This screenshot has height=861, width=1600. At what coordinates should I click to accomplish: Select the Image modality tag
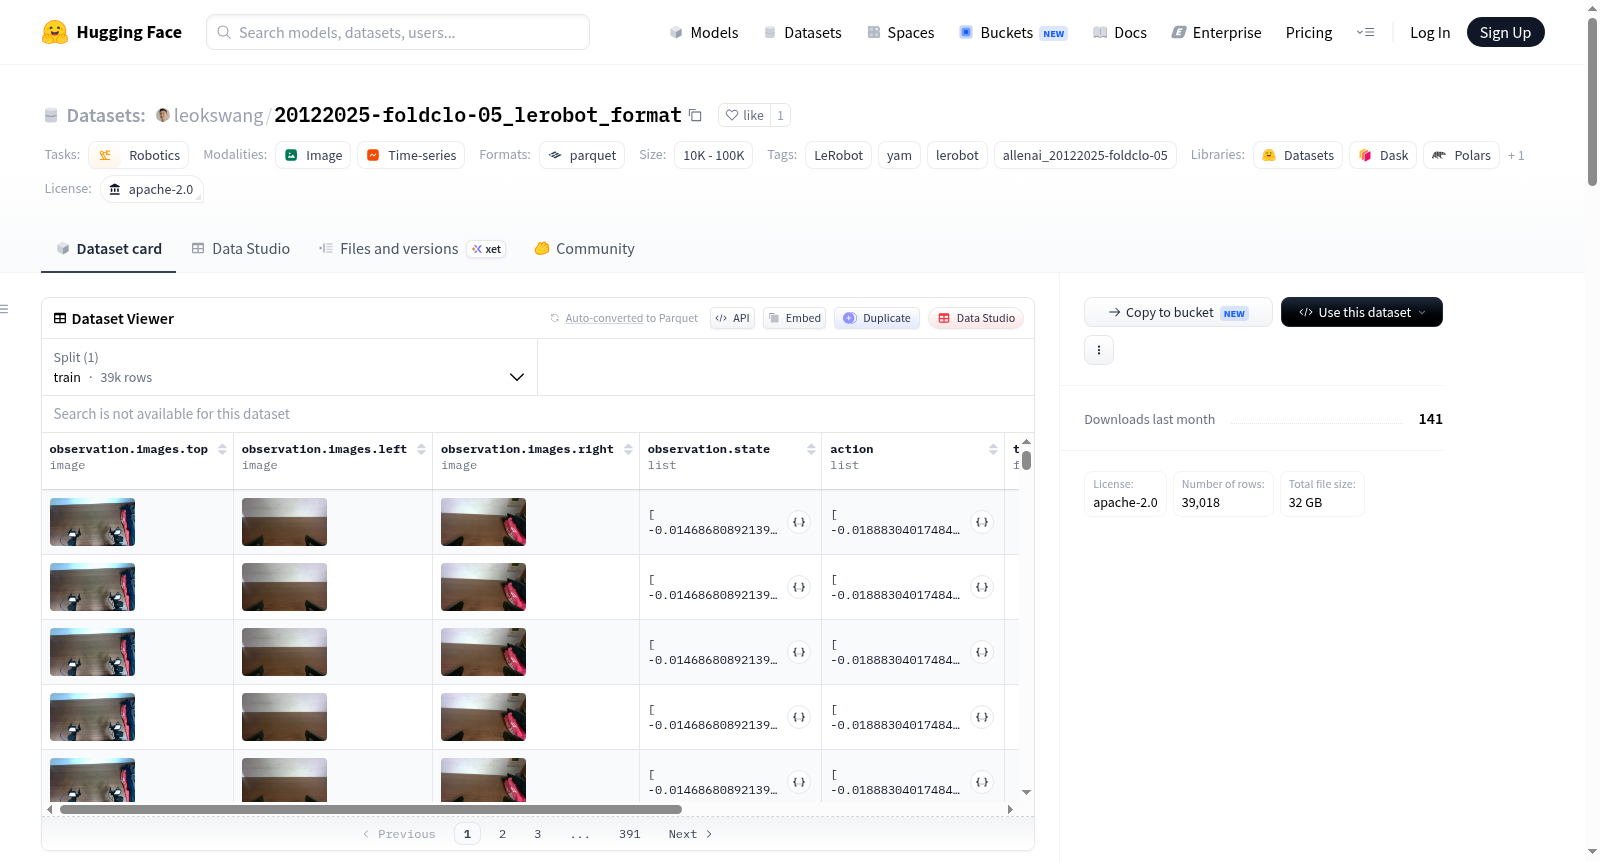click(313, 155)
